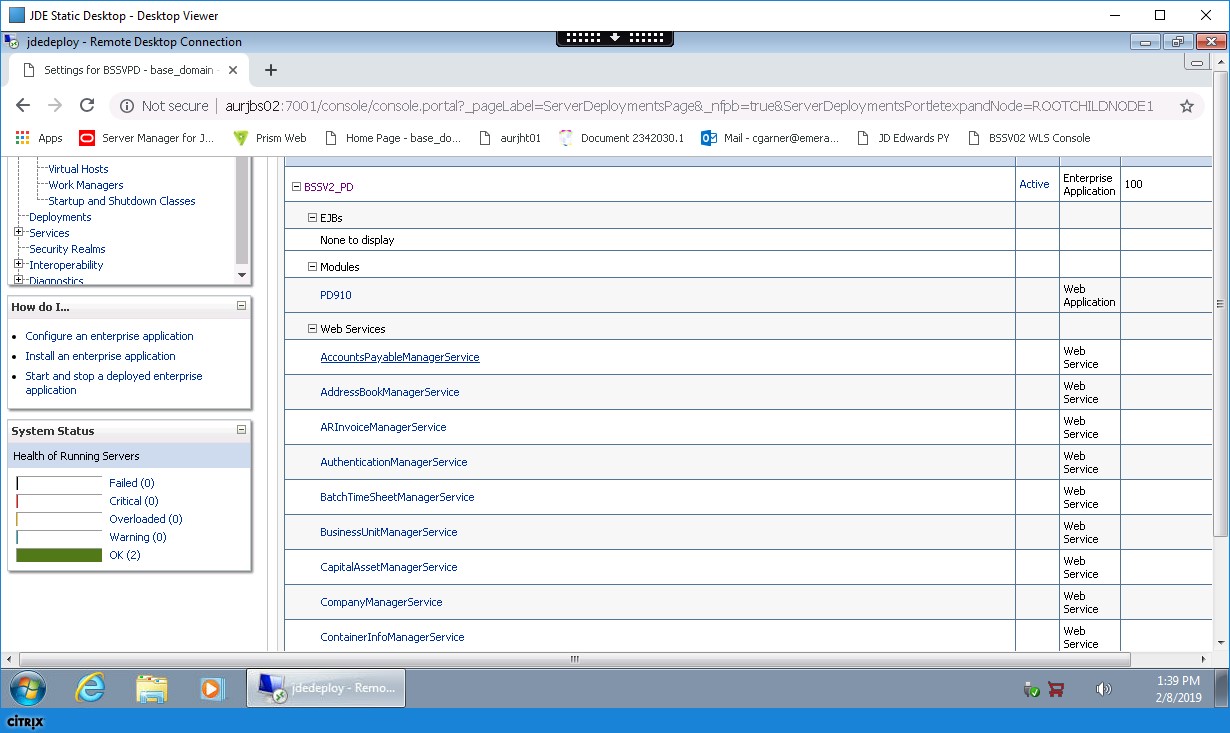Open Windows Media Player from taskbar

[x=212, y=688]
